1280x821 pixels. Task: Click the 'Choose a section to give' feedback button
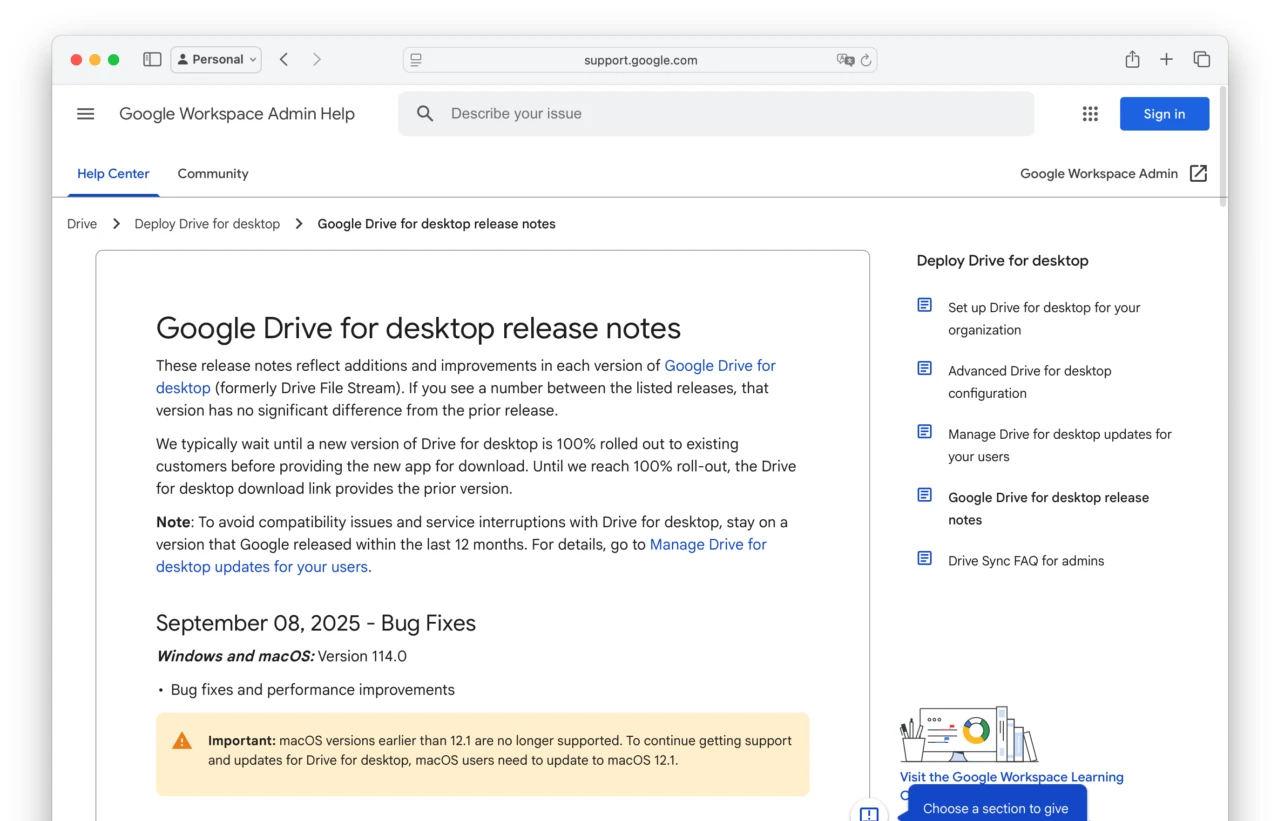pyautogui.click(x=994, y=808)
